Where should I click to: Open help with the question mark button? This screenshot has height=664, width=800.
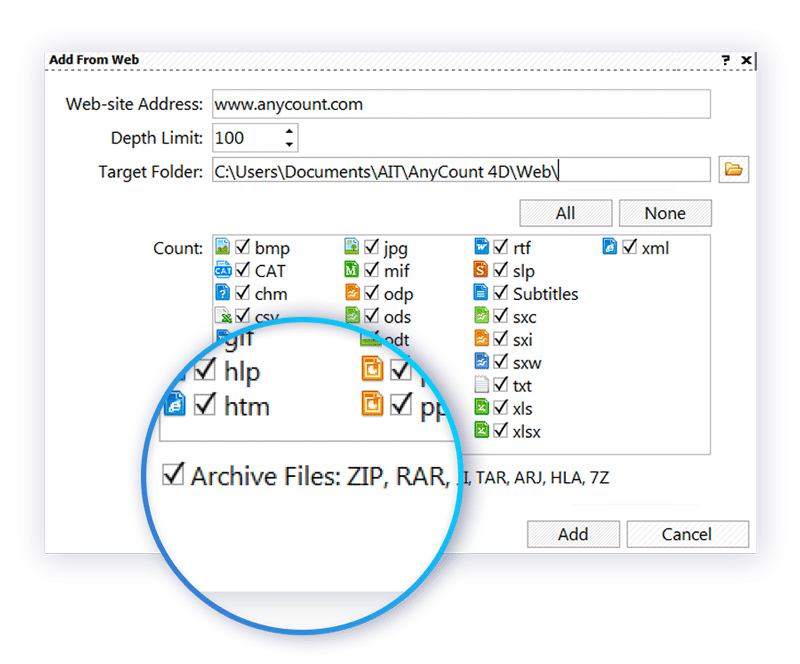[x=726, y=60]
